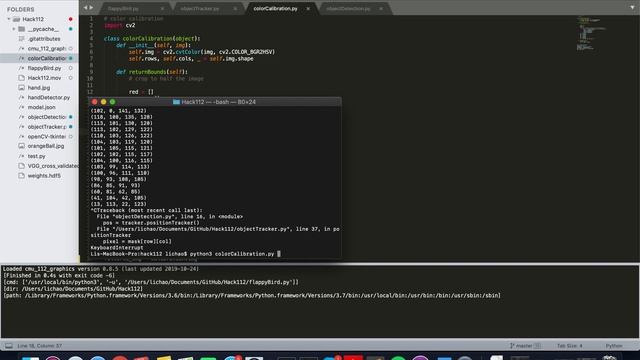This screenshot has width=640, height=360.
Task: Click the terminal title 'Hack112 — -bash — 80×24'
Action: pos(218,102)
